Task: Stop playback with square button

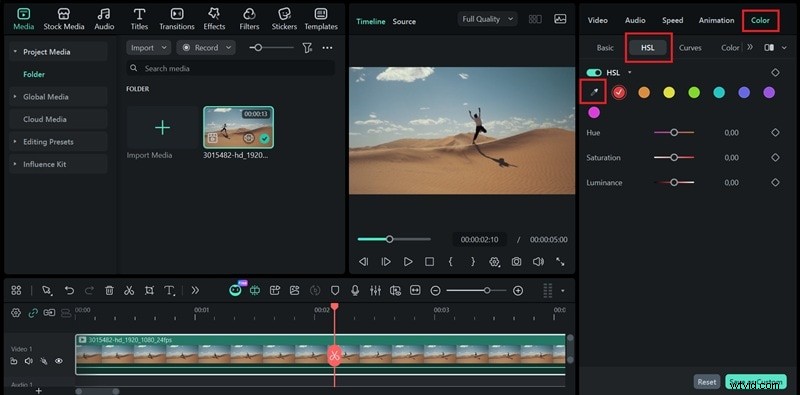Action: pyautogui.click(x=430, y=262)
